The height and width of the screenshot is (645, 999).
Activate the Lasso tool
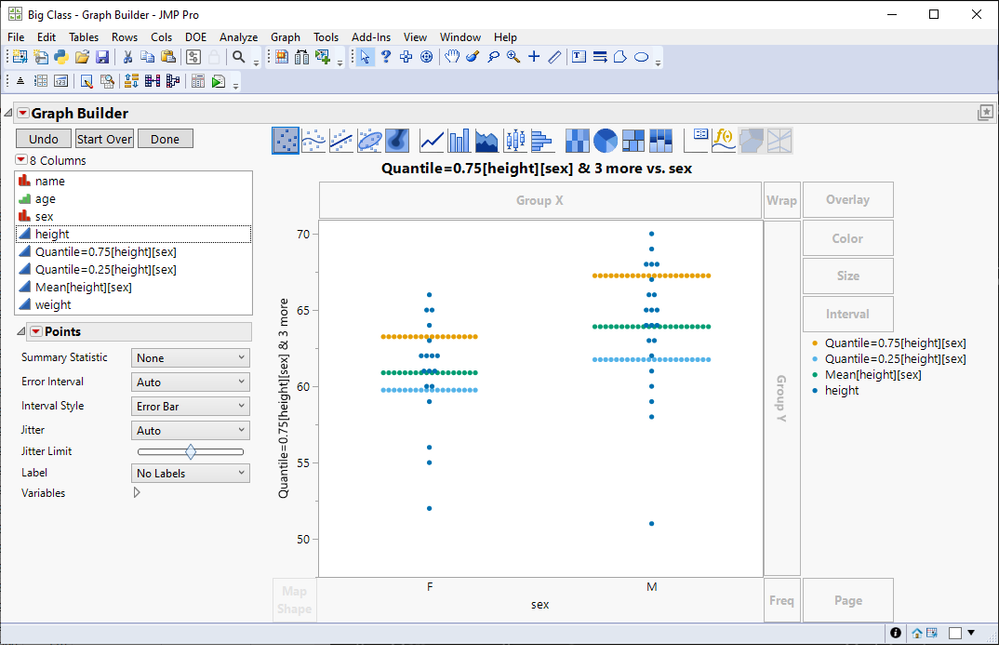[493, 57]
